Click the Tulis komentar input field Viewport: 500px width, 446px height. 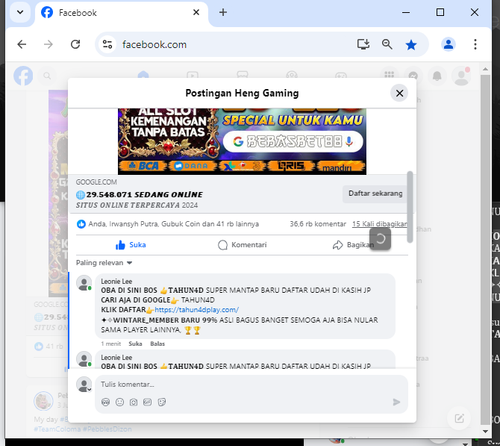point(251,384)
